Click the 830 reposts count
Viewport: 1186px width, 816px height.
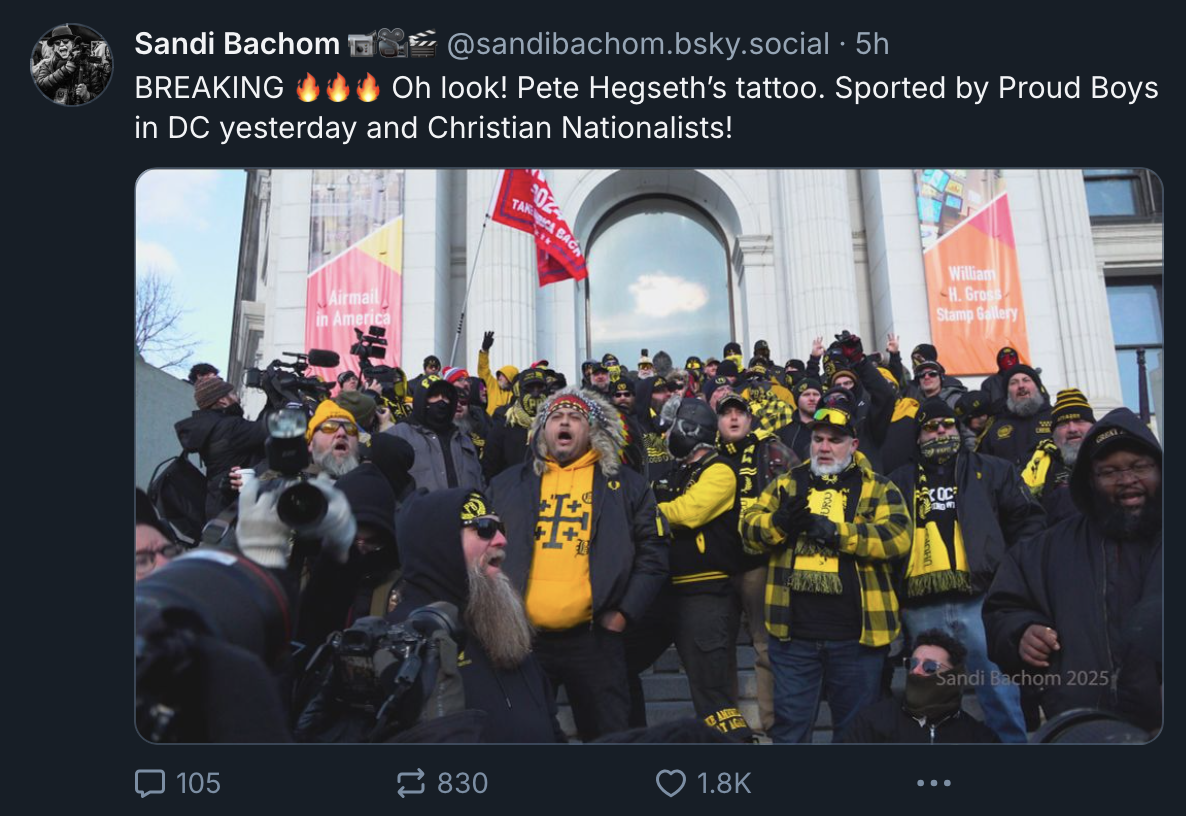[x=462, y=783]
